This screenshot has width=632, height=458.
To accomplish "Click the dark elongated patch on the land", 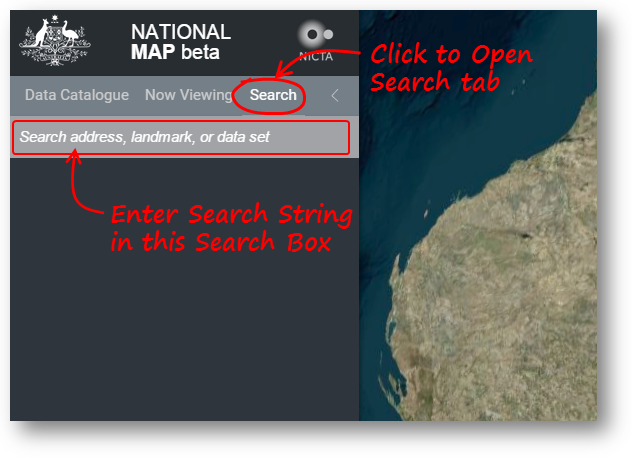I will click(523, 235).
